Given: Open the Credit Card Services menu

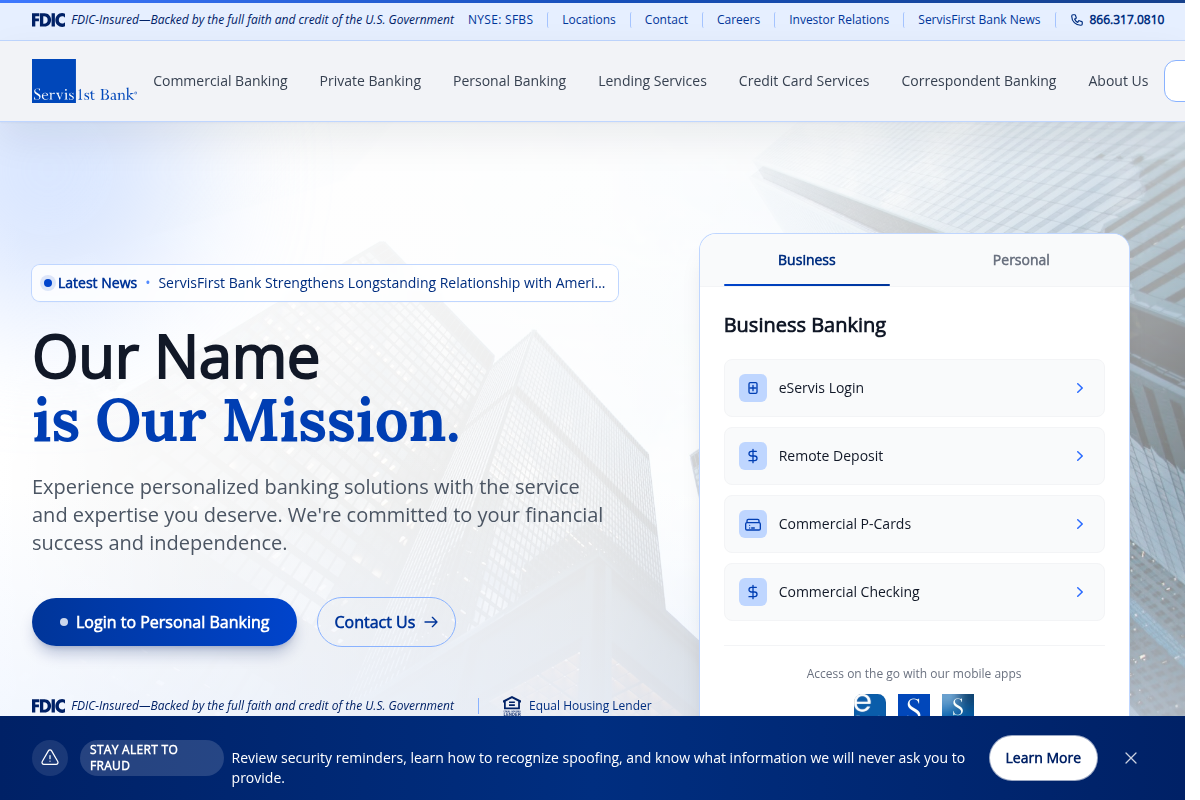Looking at the screenshot, I should (804, 81).
